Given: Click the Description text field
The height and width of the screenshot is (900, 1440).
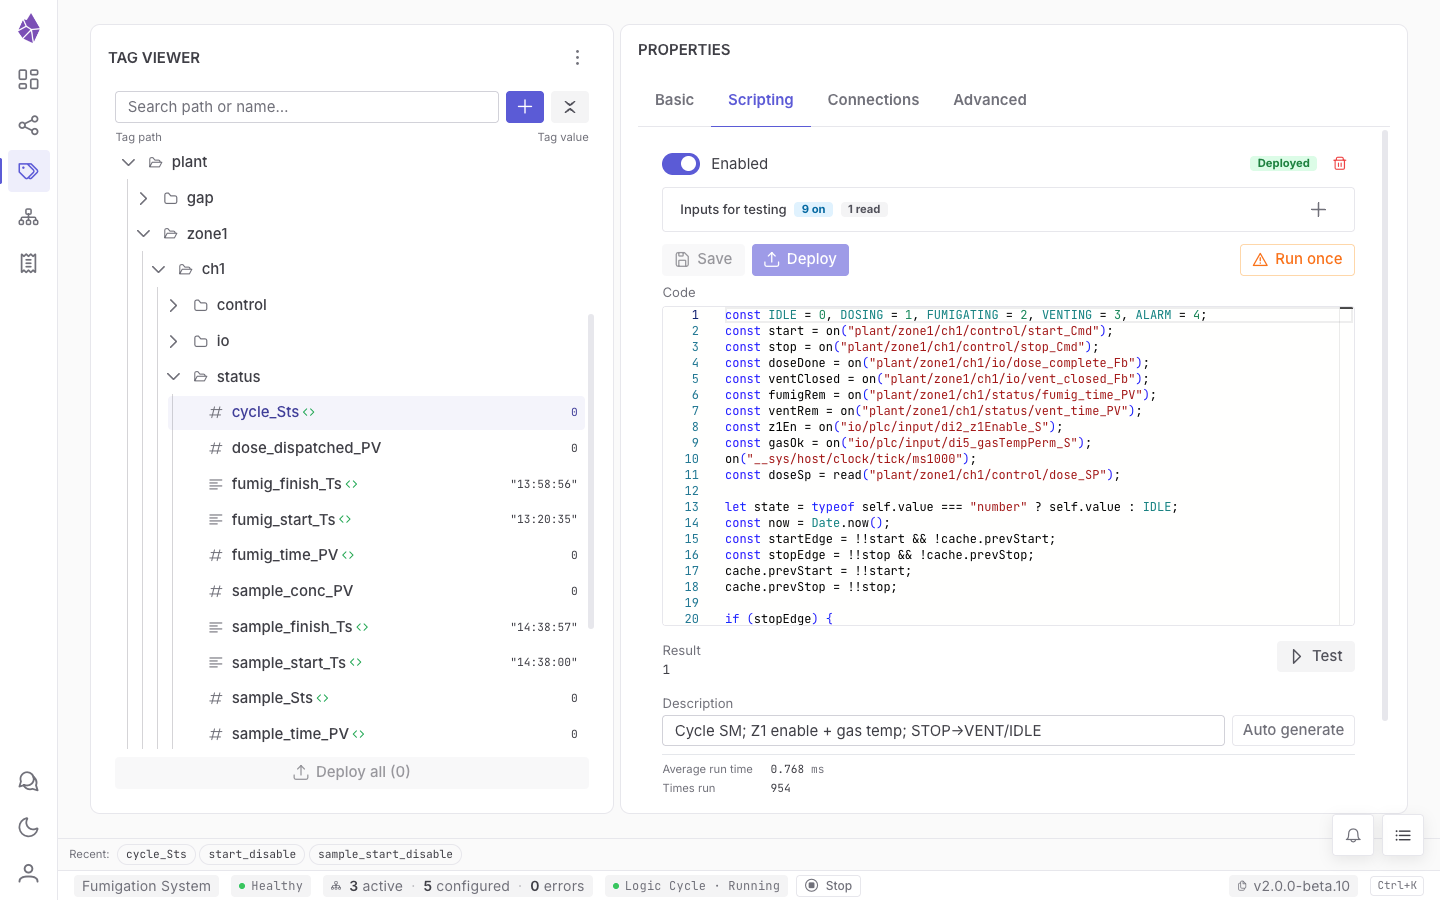Looking at the screenshot, I should click(943, 731).
